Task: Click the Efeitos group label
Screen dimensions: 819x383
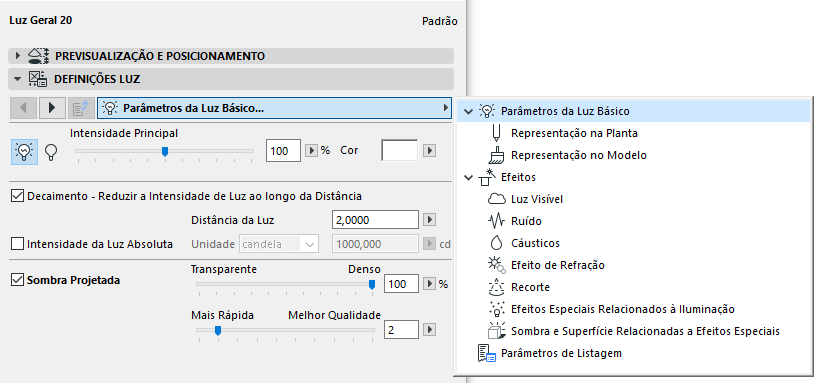Action: (x=518, y=177)
